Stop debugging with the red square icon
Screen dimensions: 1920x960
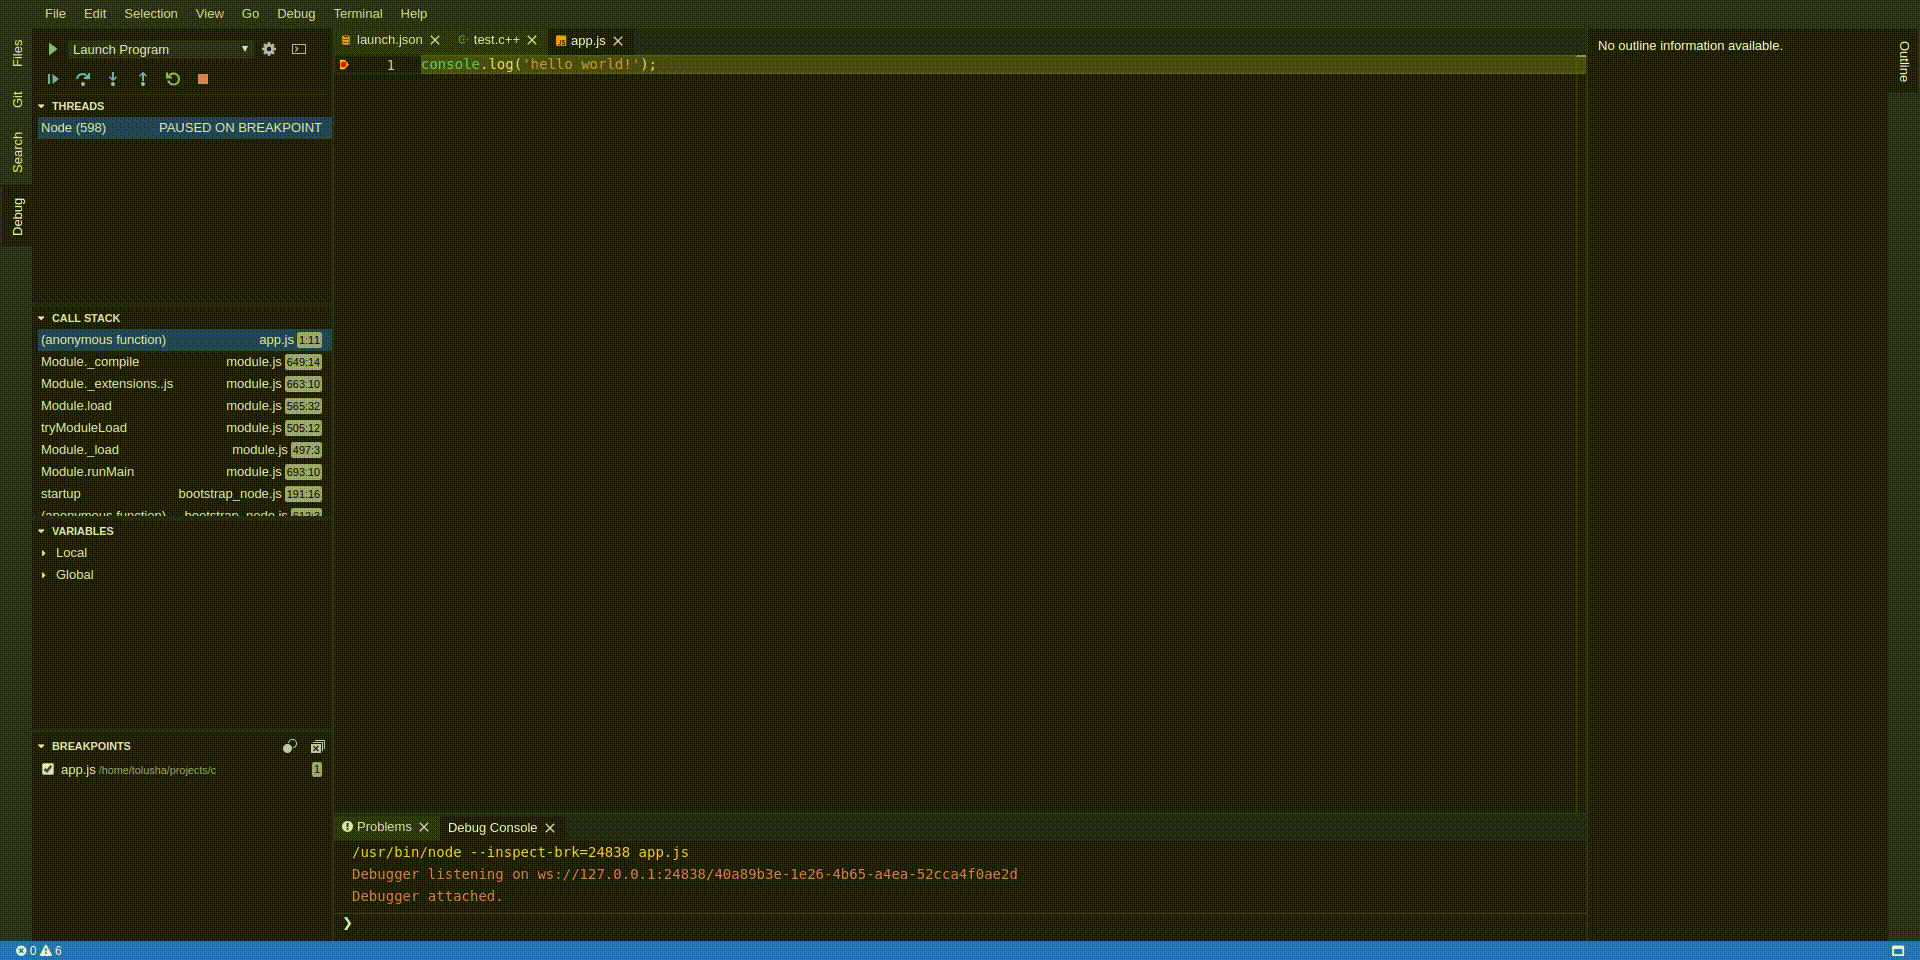[x=203, y=79]
